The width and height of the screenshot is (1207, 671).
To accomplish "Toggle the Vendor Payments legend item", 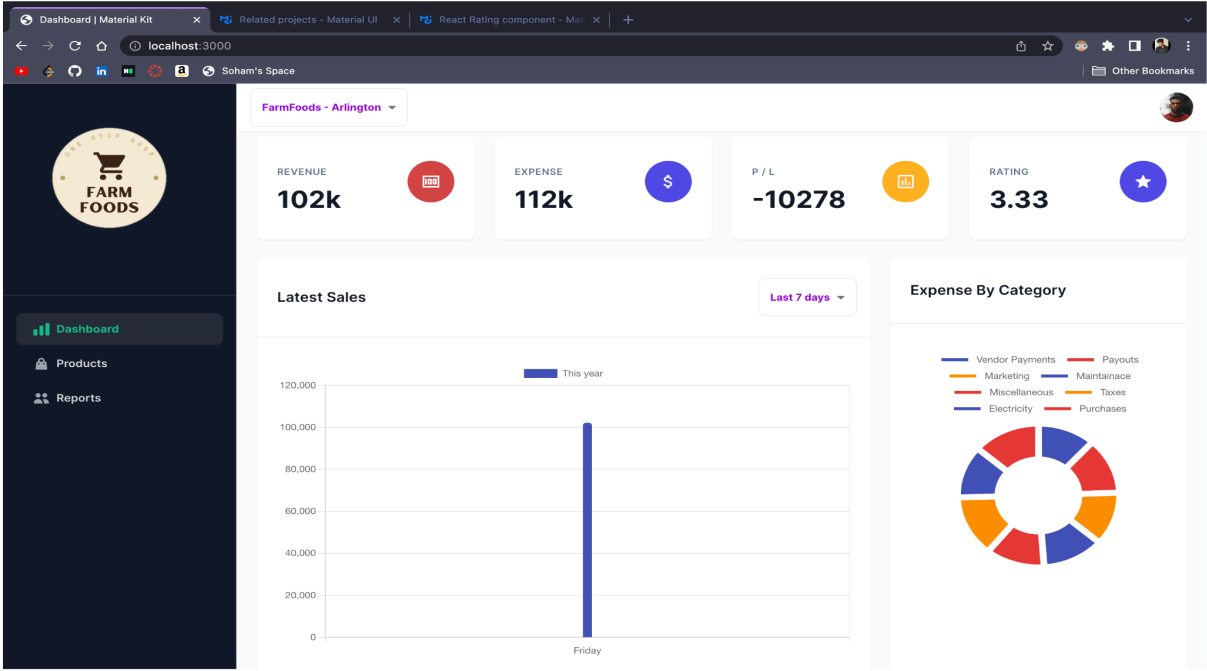I will [x=998, y=359].
